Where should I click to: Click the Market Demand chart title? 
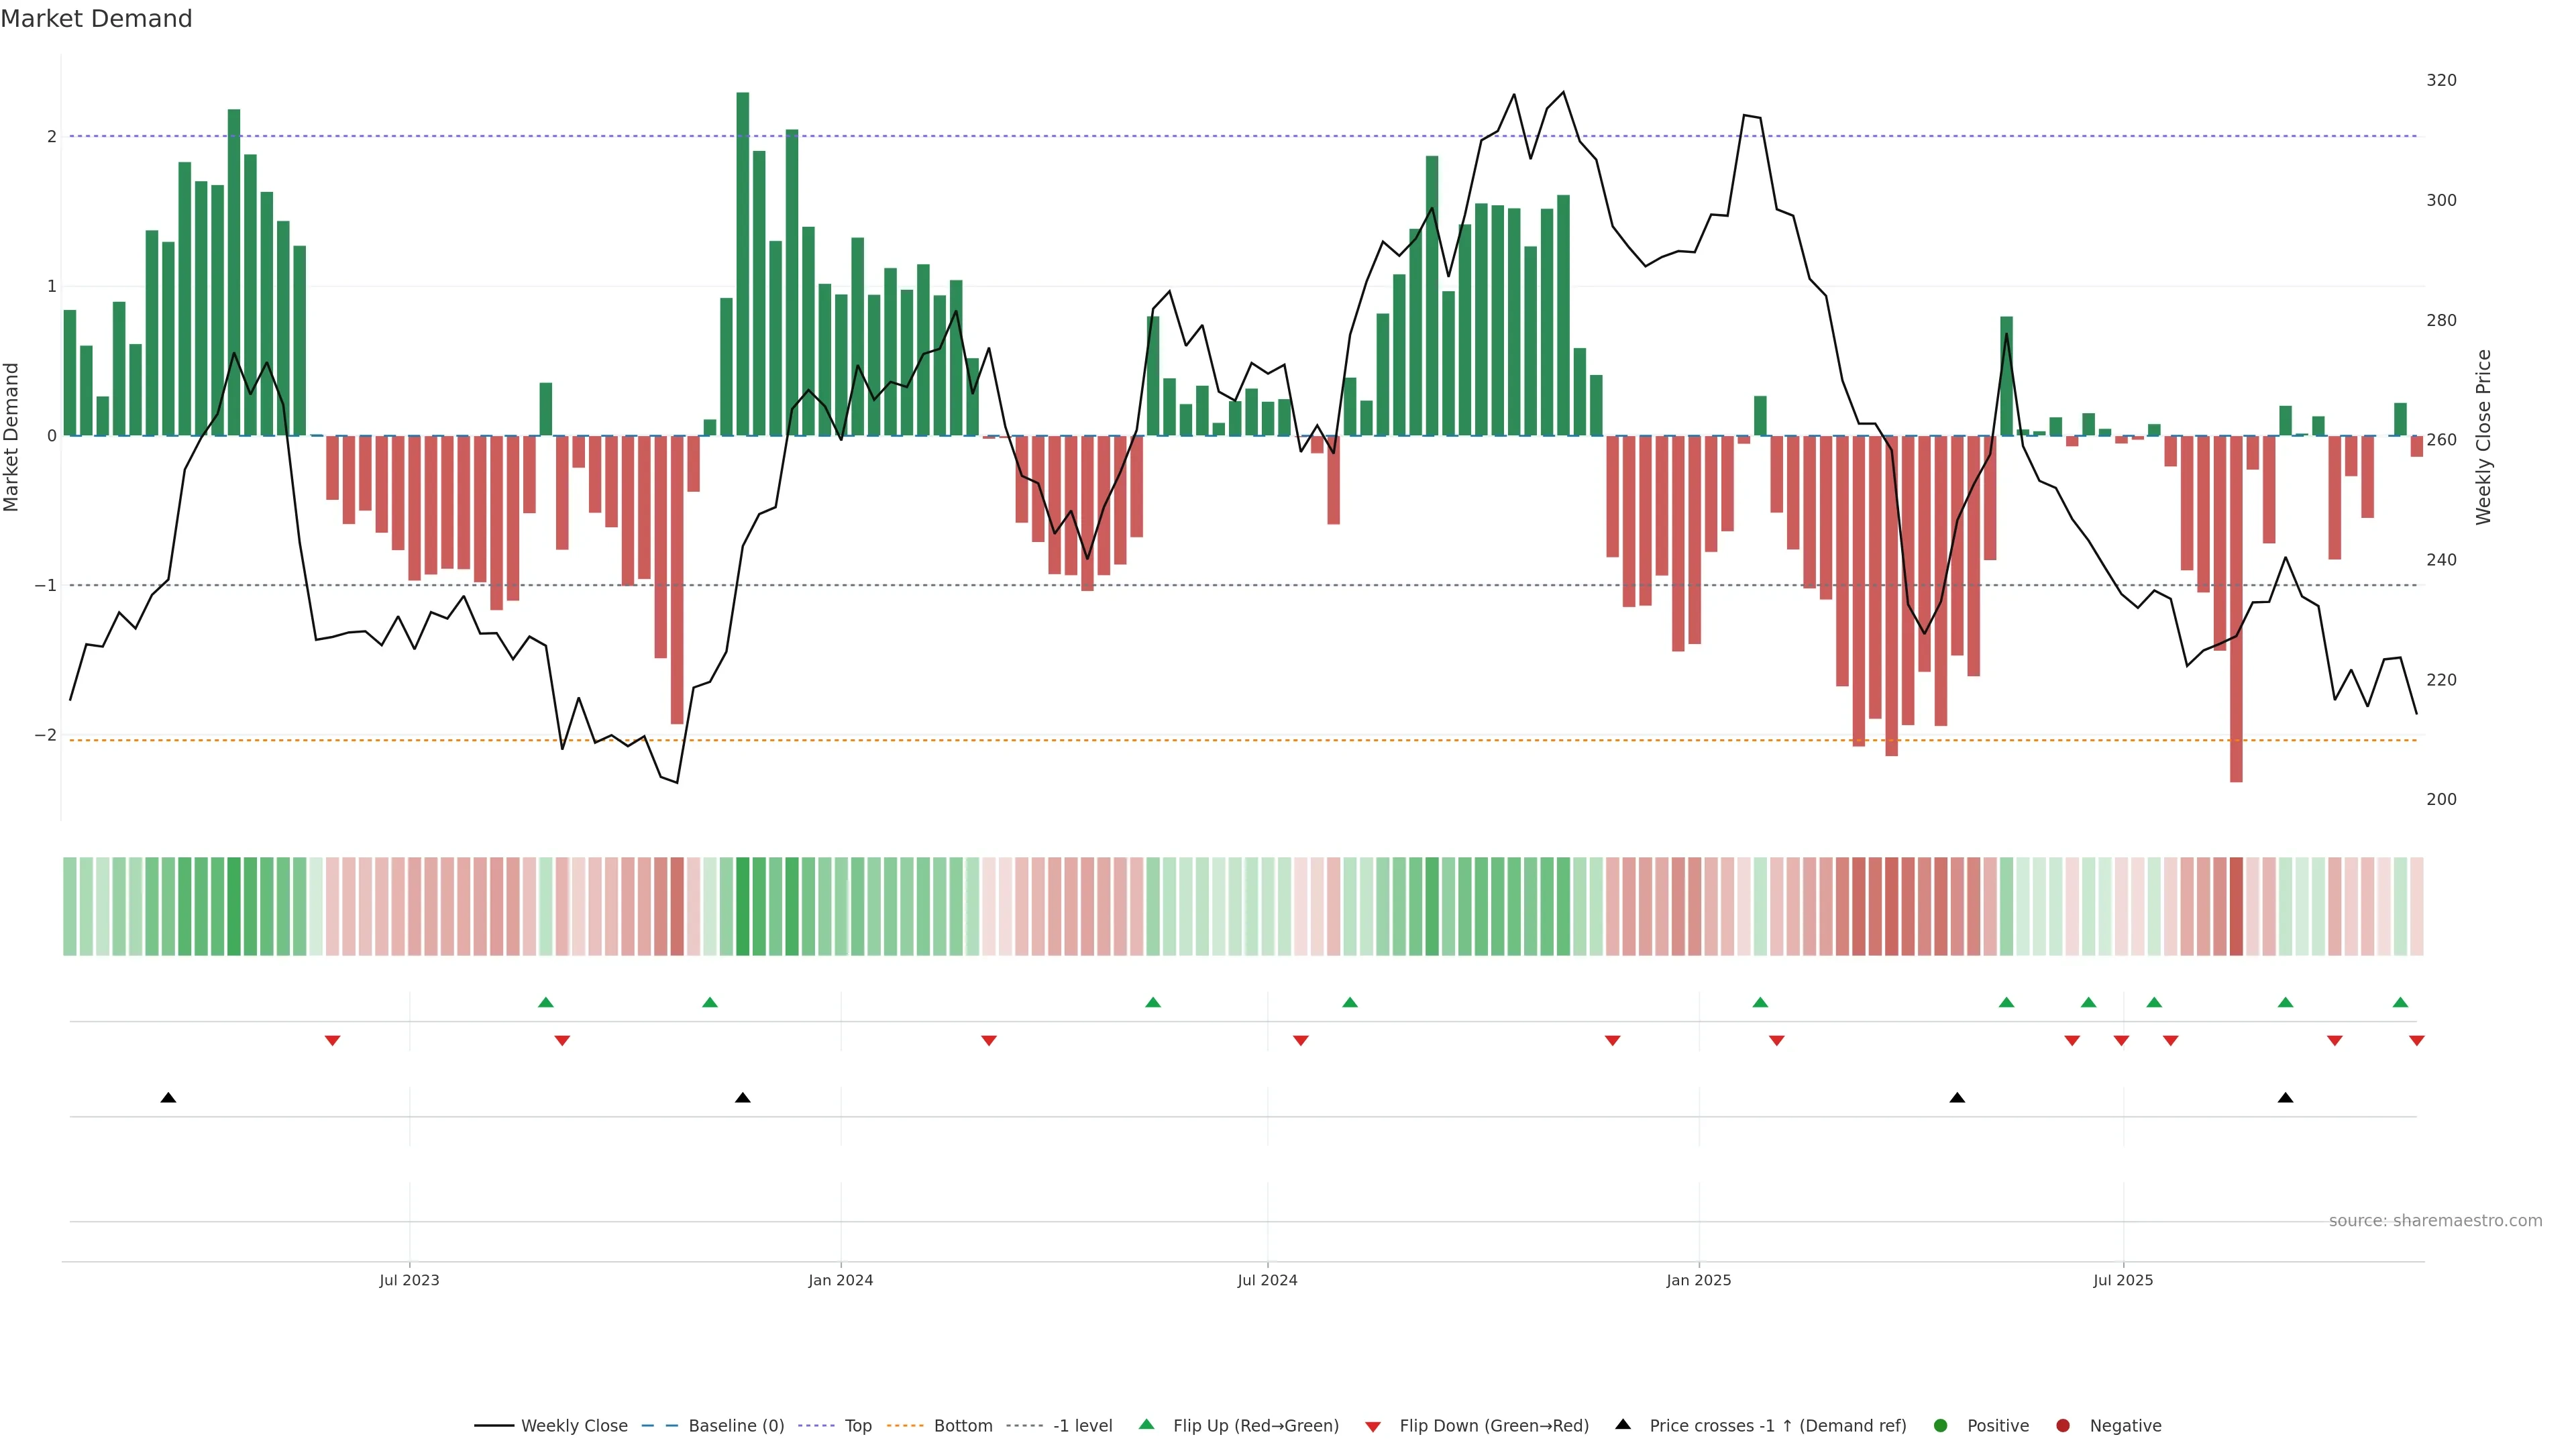click(96, 19)
